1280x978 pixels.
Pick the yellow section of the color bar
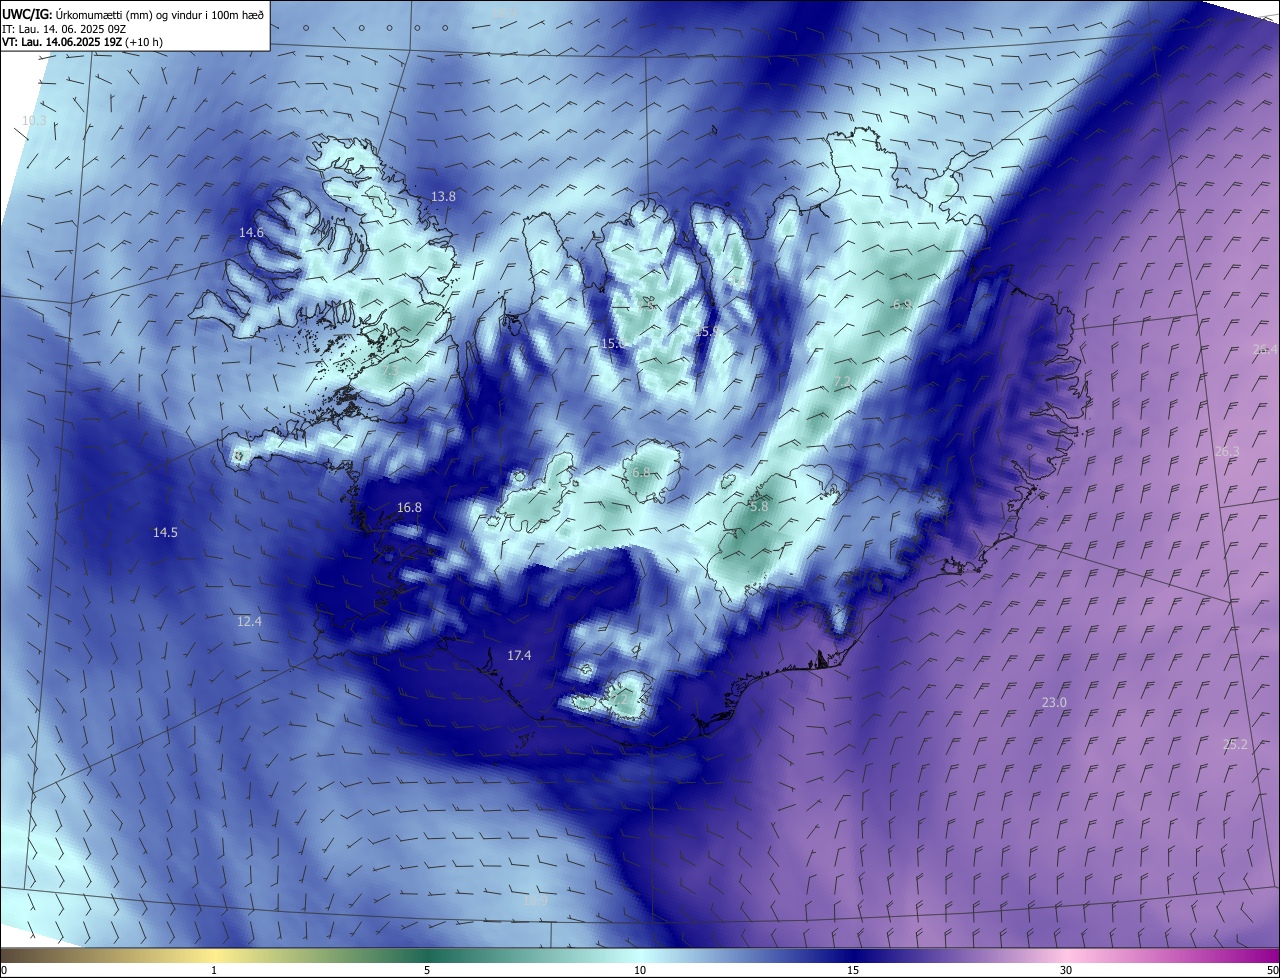[215, 955]
